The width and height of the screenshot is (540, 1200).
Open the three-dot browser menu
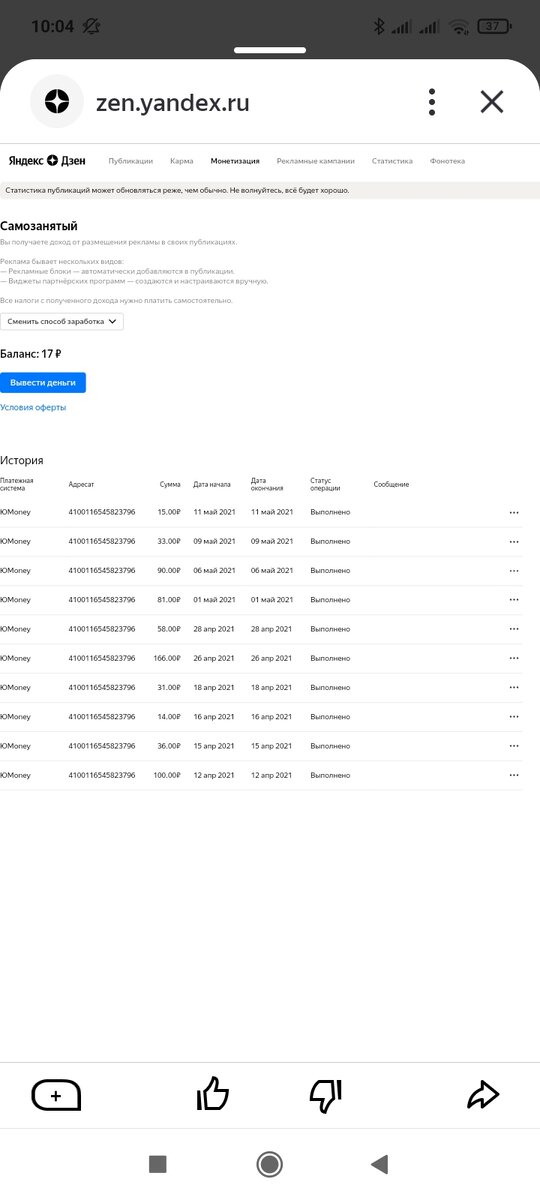[x=432, y=101]
